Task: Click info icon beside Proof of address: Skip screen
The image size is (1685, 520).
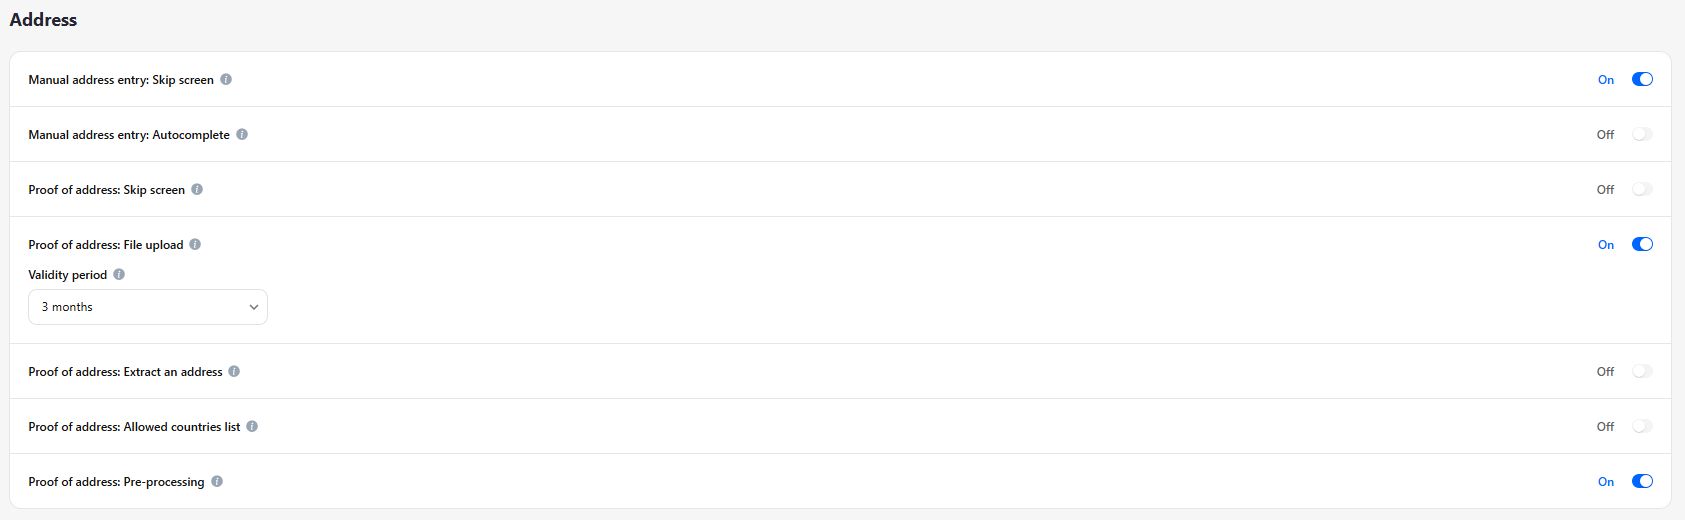Action: pos(197,190)
